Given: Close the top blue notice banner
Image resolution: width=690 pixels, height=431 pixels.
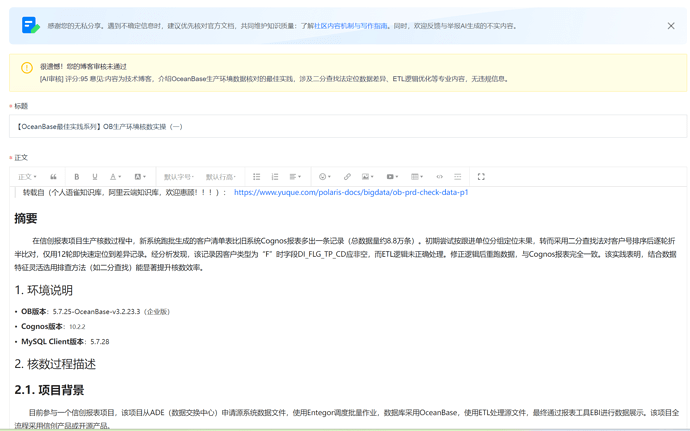Looking at the screenshot, I should pos(671,26).
